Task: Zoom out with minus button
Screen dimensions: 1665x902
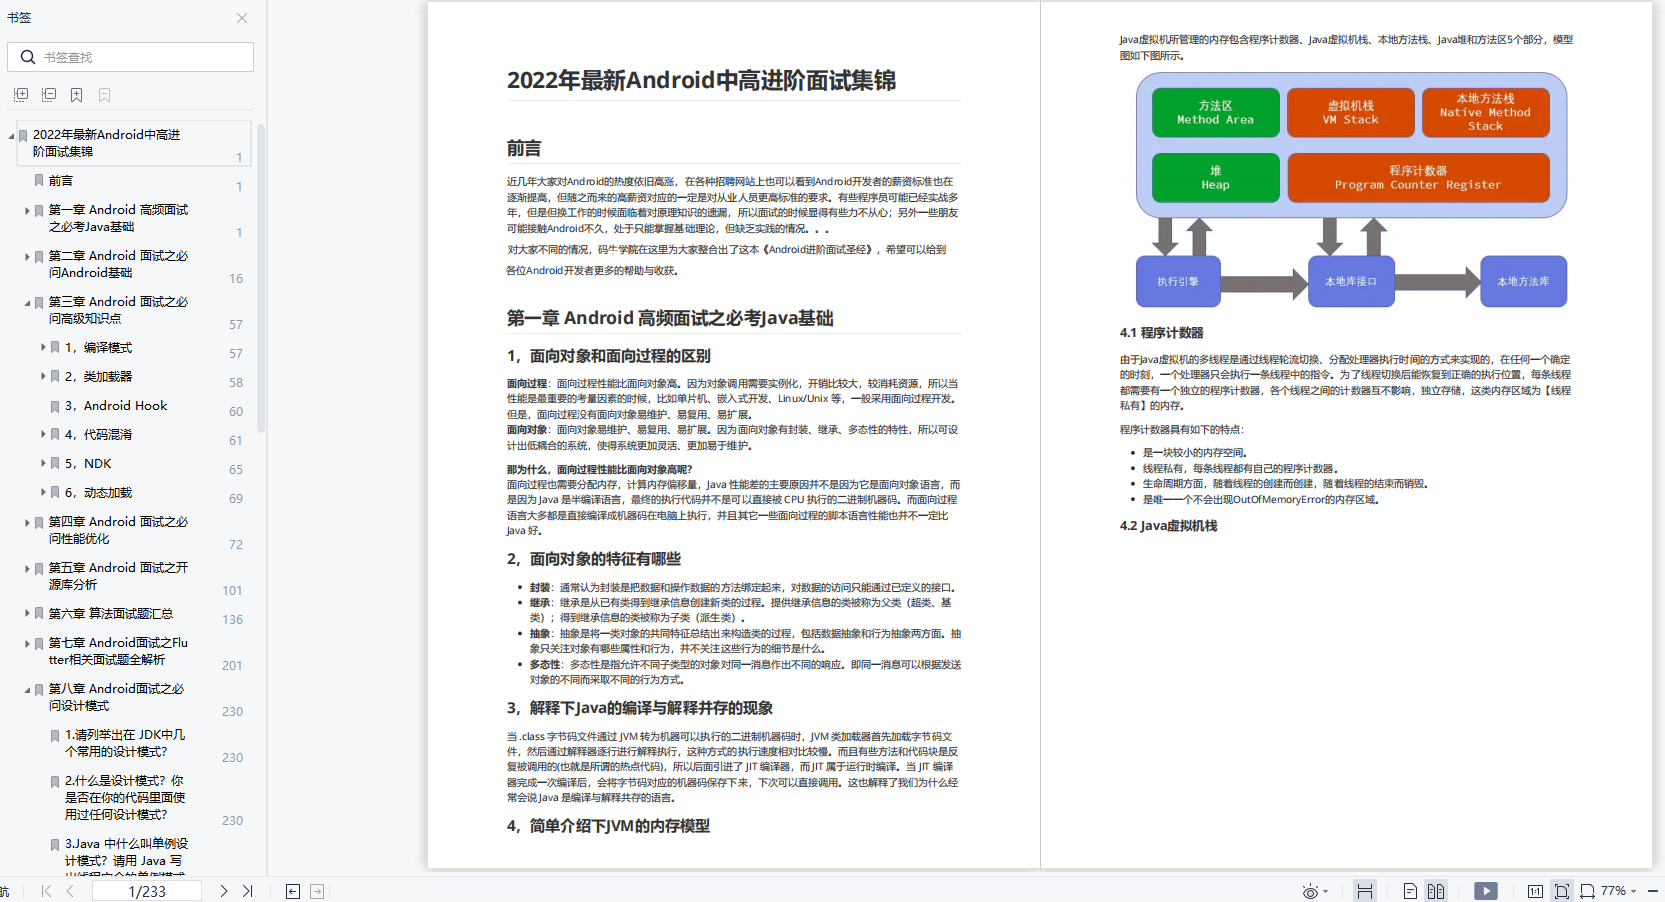Action: 1653,891
